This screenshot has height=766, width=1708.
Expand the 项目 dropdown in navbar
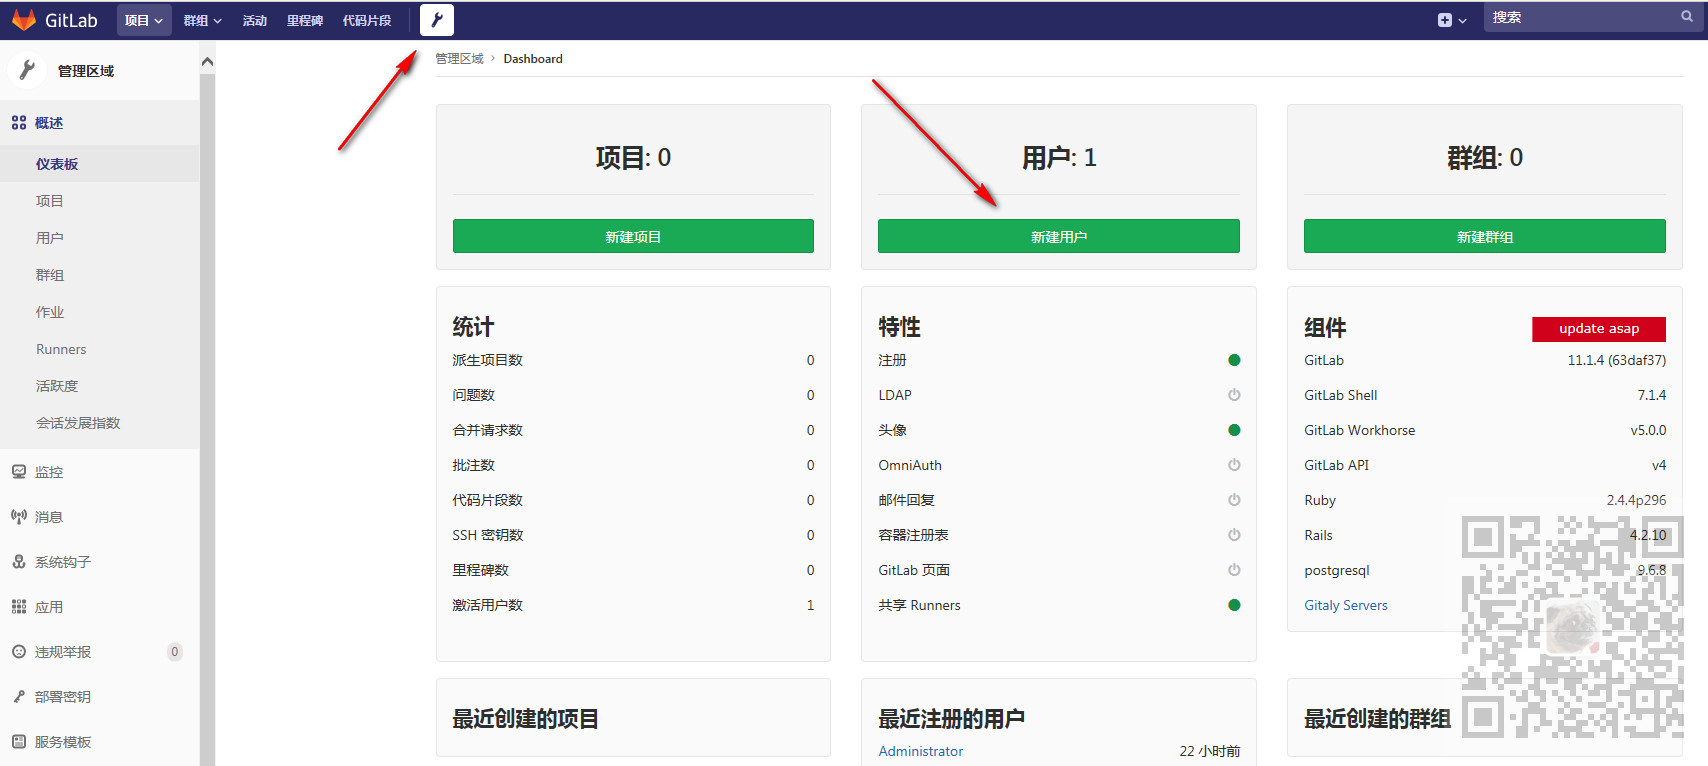[144, 20]
